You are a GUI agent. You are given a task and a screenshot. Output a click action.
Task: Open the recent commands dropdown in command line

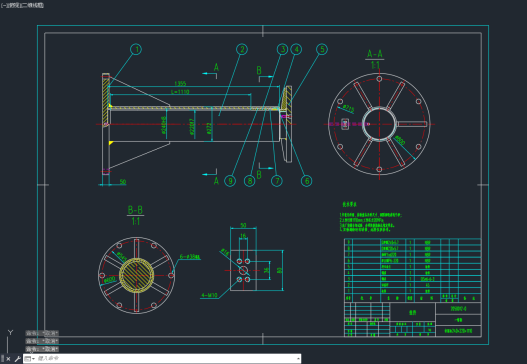(29, 359)
